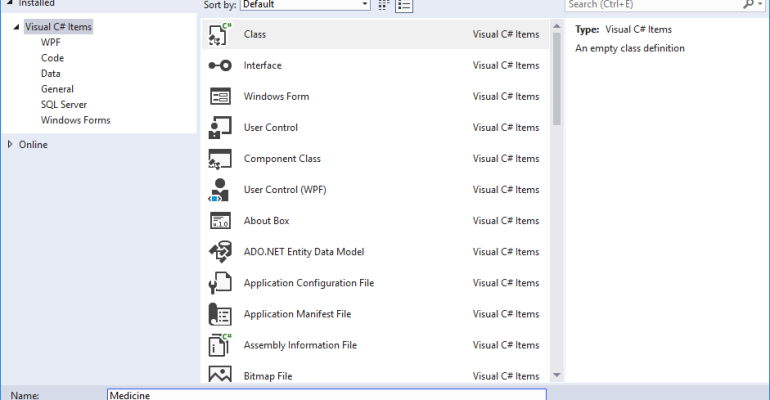
Task: Open the Online tree node
Action: pyautogui.click(x=33, y=144)
